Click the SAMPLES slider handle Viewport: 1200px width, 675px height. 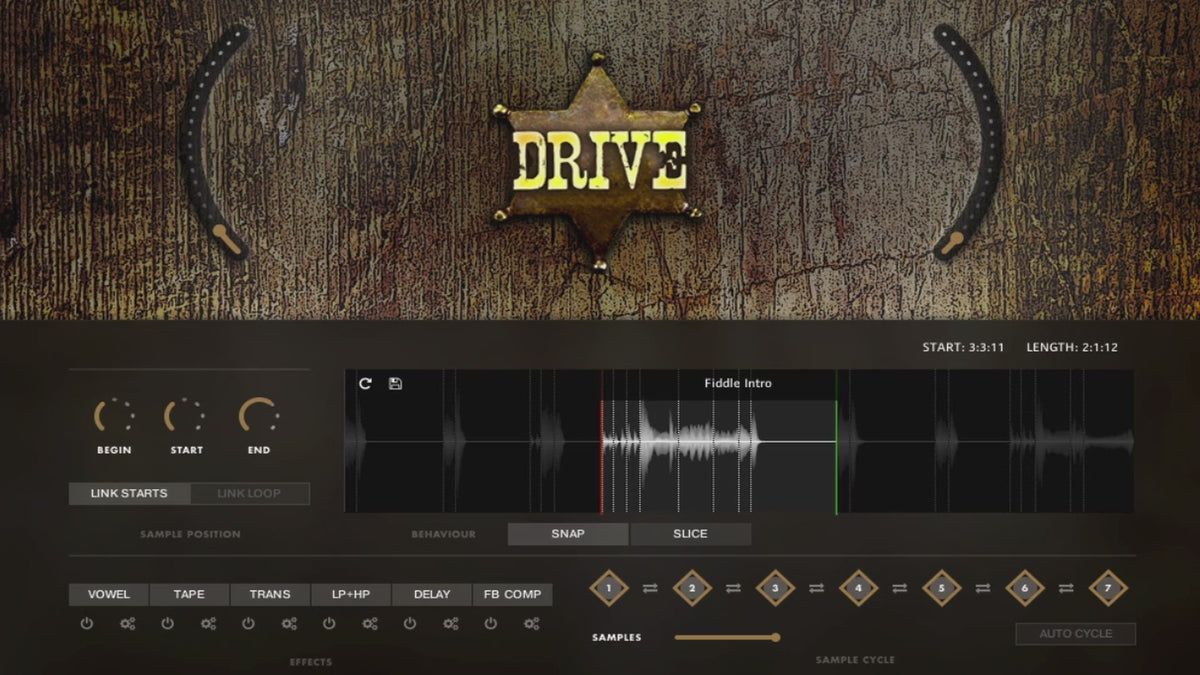pos(775,637)
